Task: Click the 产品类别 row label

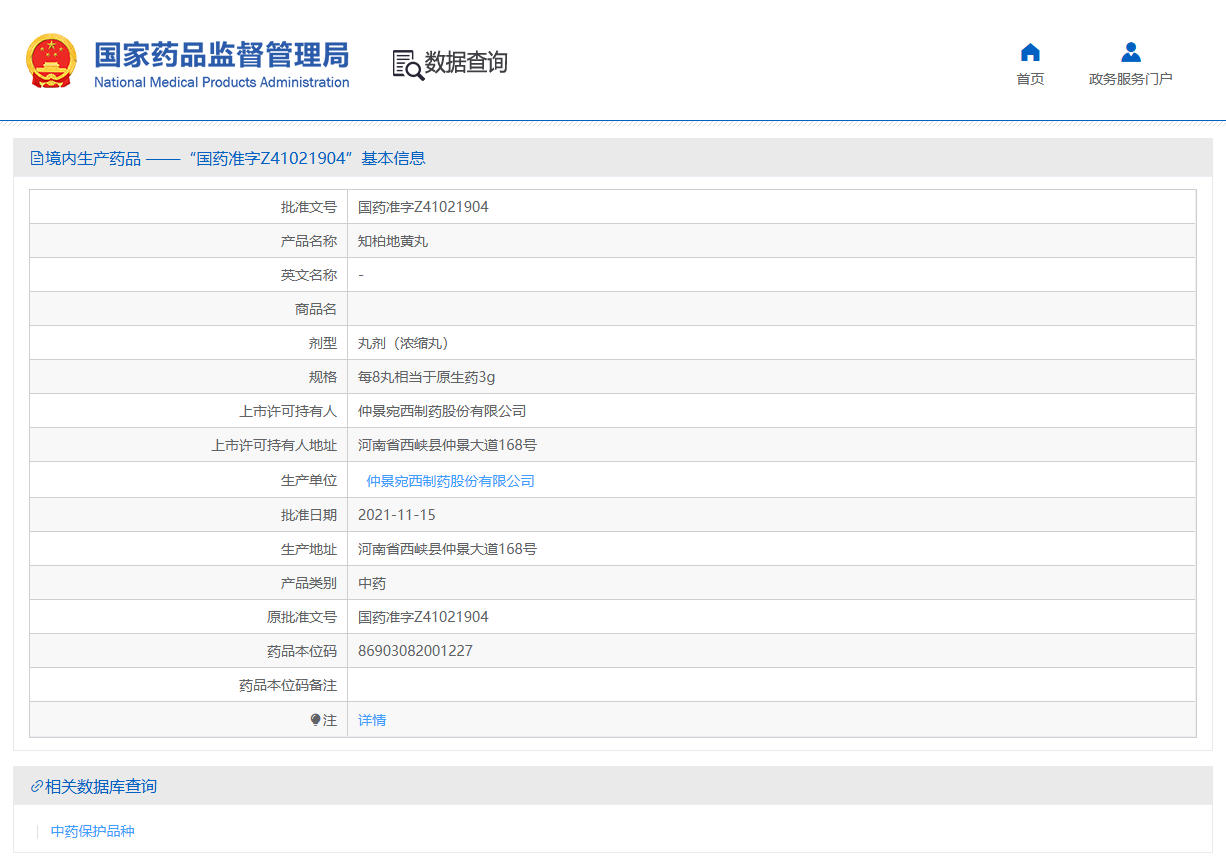Action: pos(309,583)
